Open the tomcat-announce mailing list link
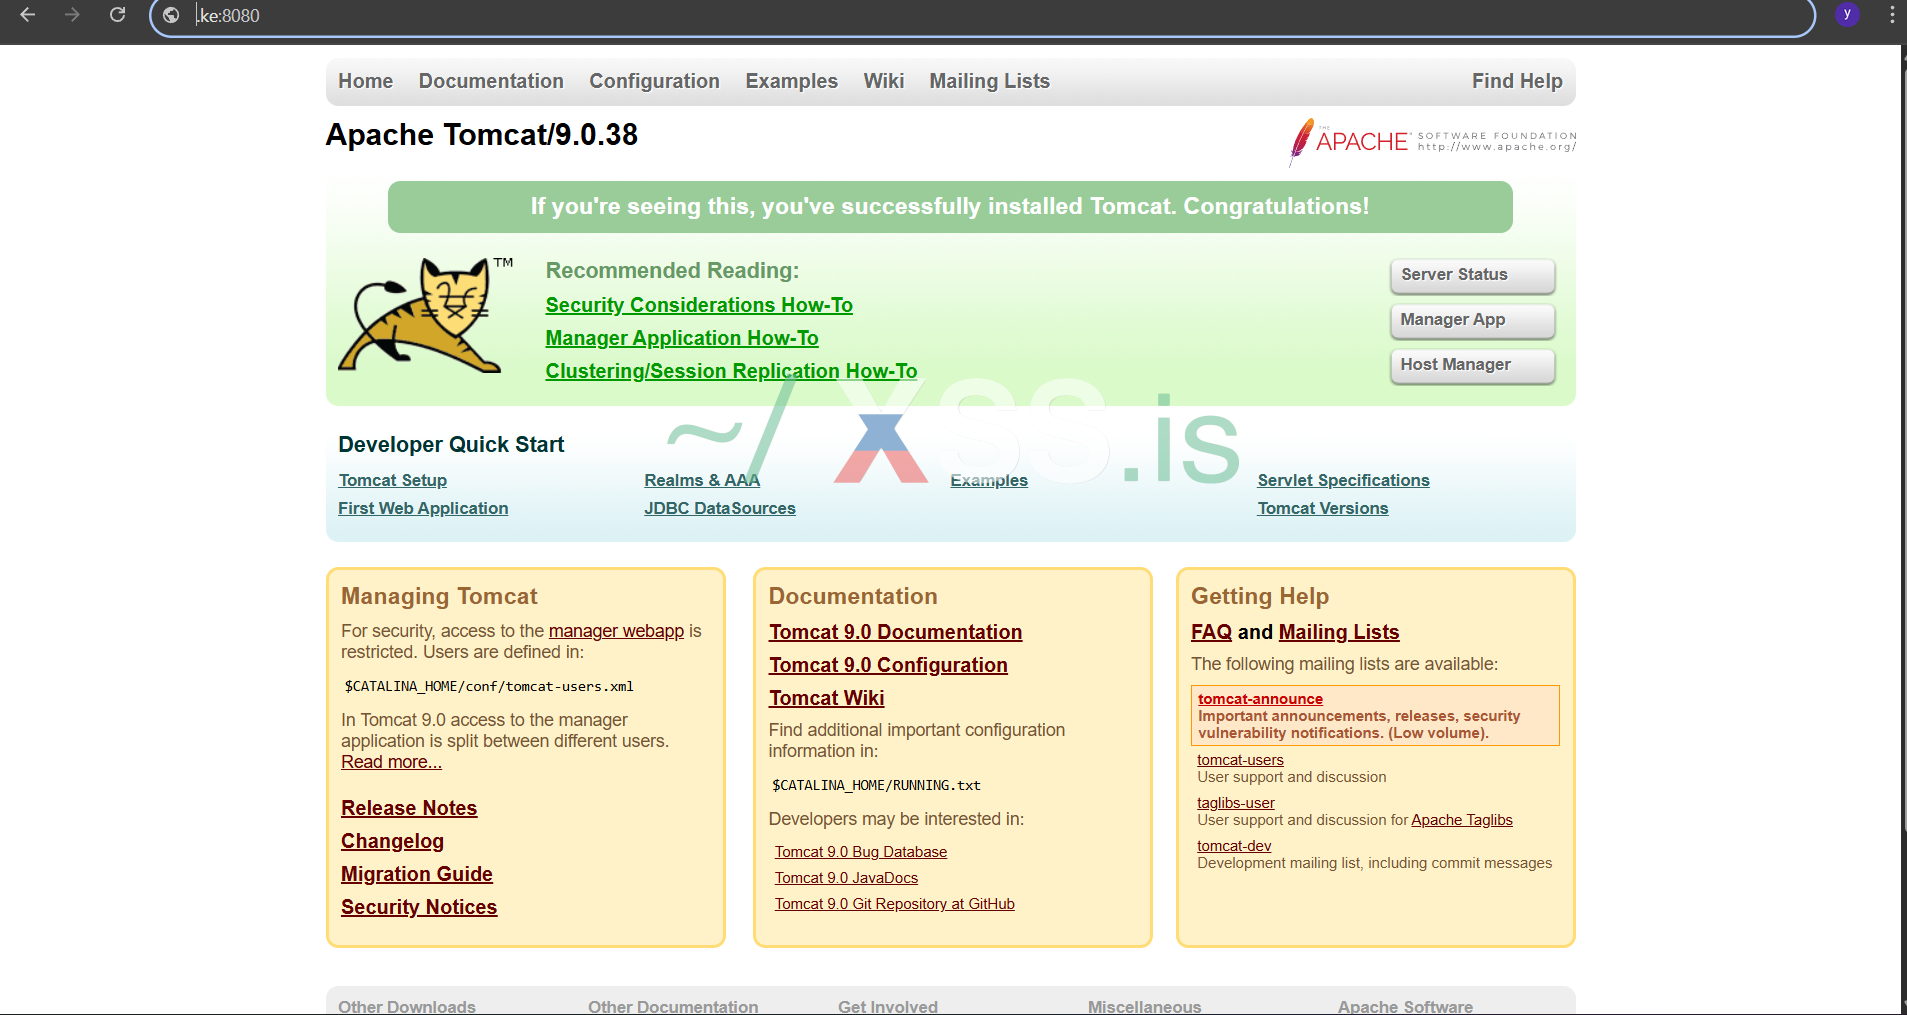Screen dimensions: 1907x1015 click(1260, 699)
